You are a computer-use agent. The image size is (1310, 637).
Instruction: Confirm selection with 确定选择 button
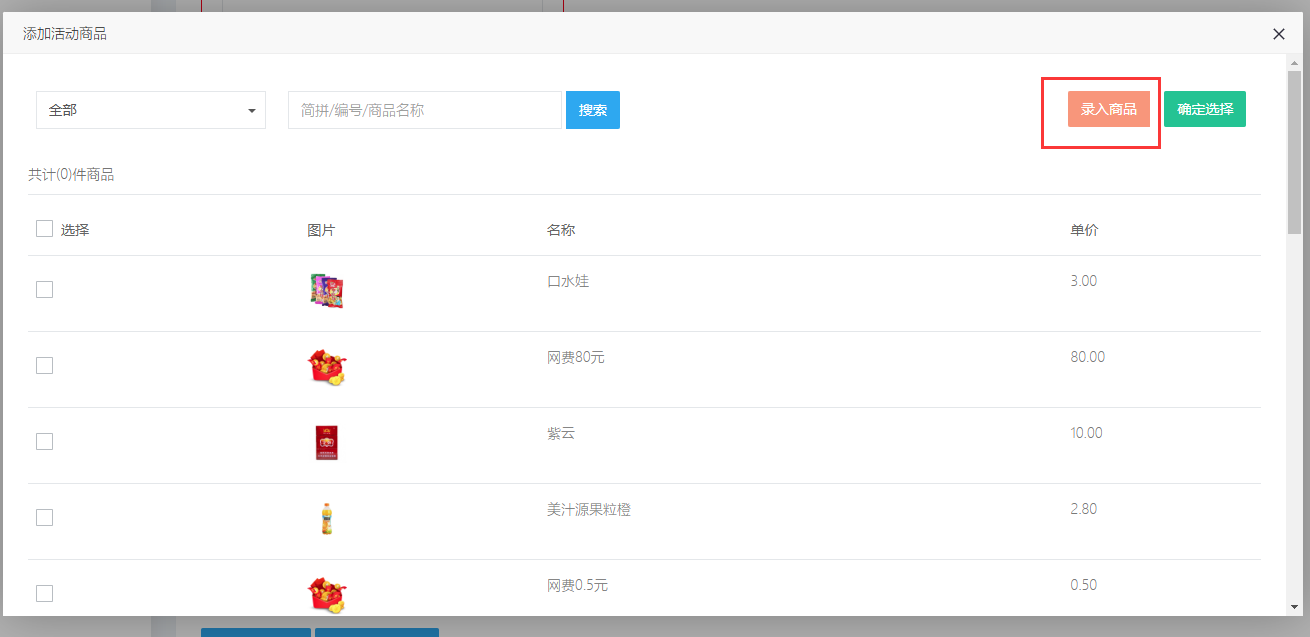click(x=1205, y=109)
